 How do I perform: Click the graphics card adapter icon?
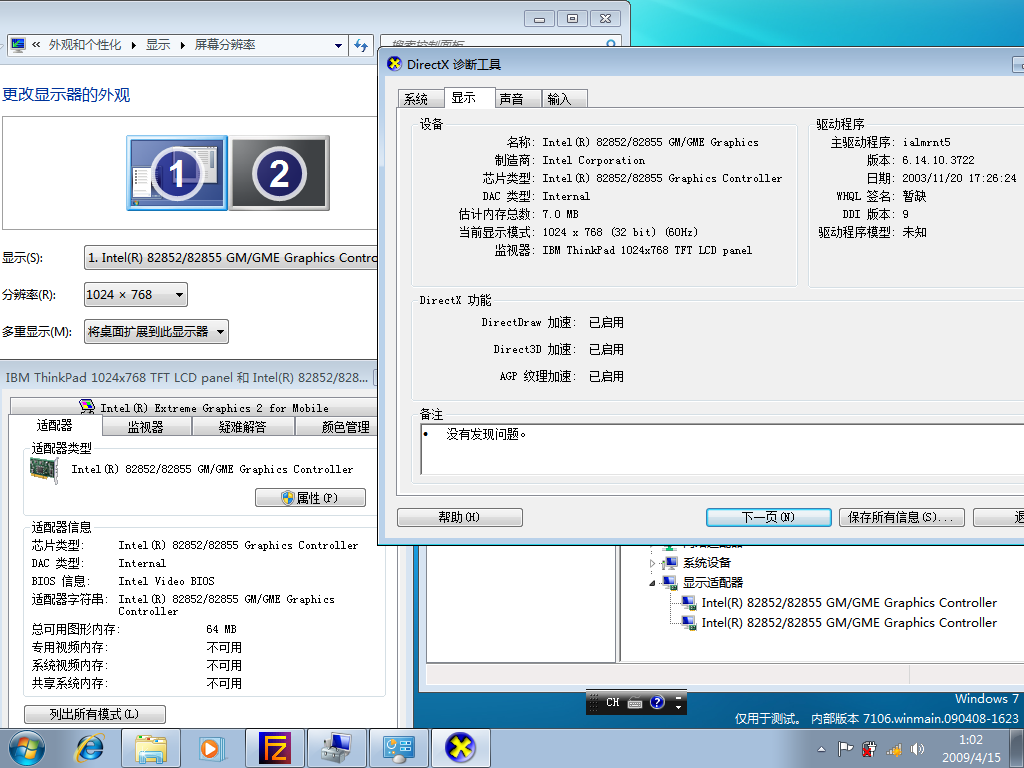[x=44, y=470]
